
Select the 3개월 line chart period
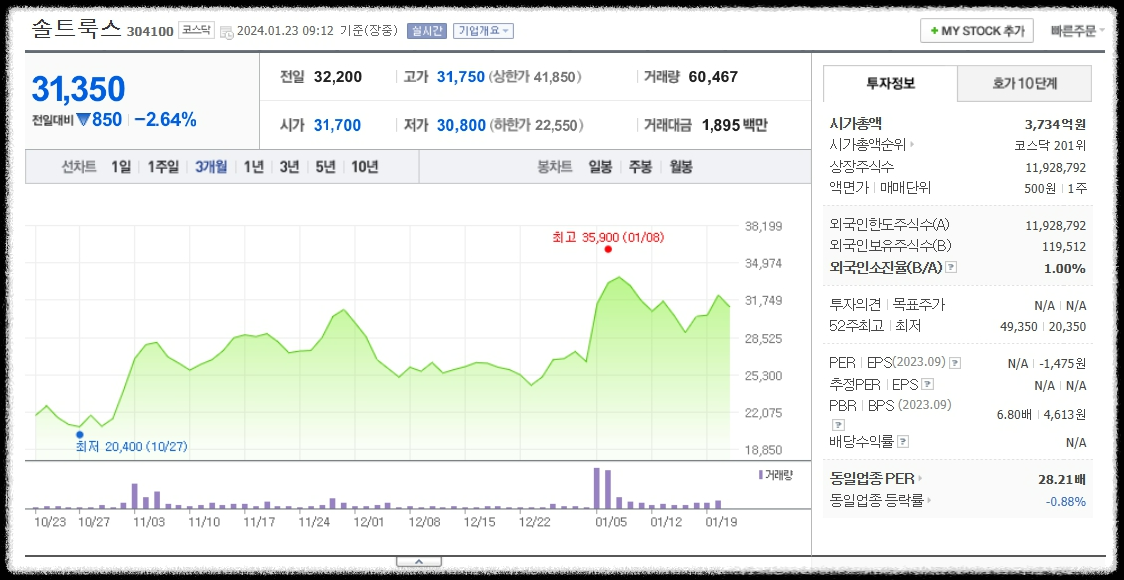tap(211, 167)
